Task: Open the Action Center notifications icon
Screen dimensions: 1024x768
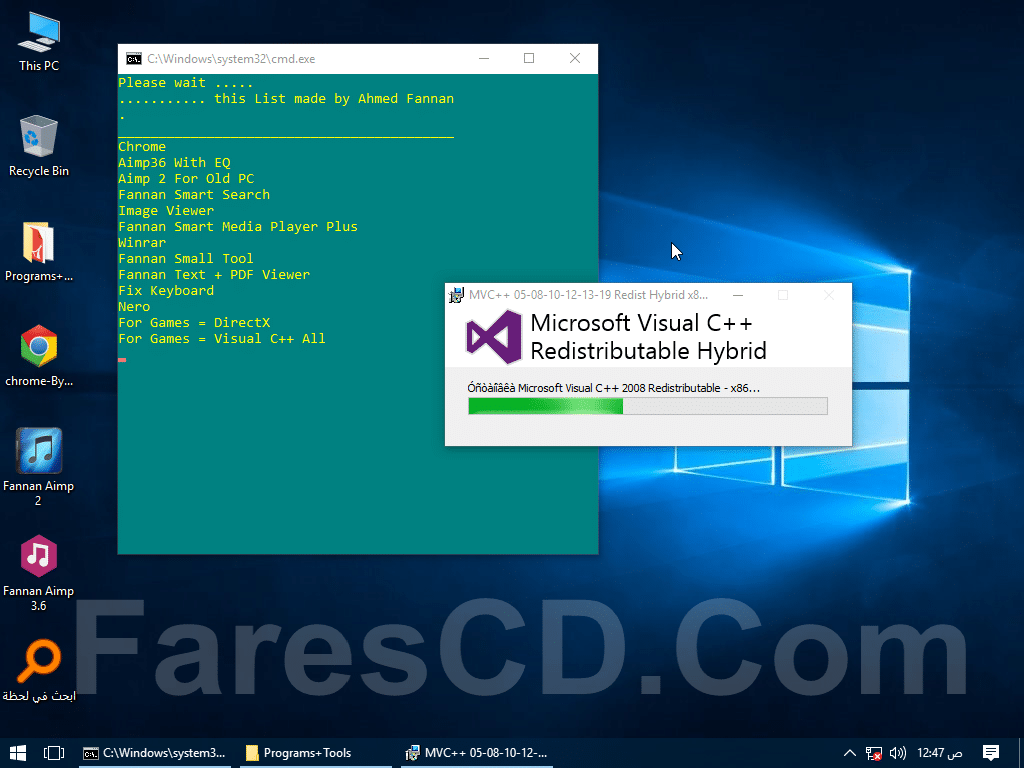Action: (x=991, y=753)
